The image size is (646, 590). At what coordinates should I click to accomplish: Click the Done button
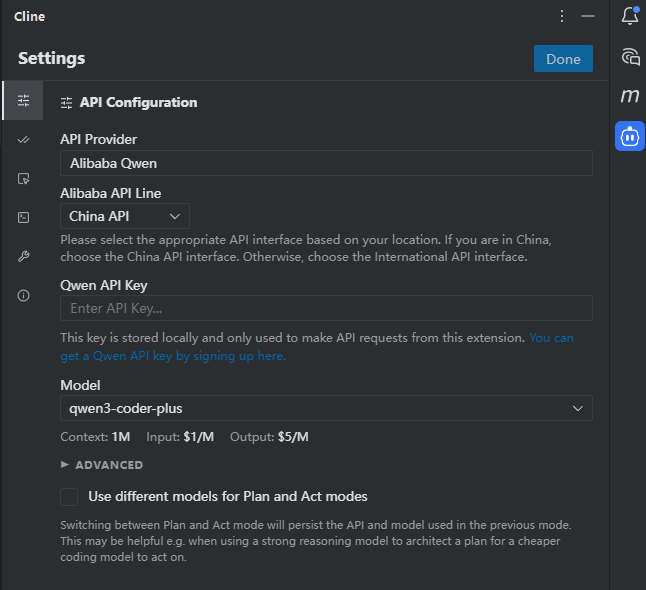pyautogui.click(x=563, y=59)
